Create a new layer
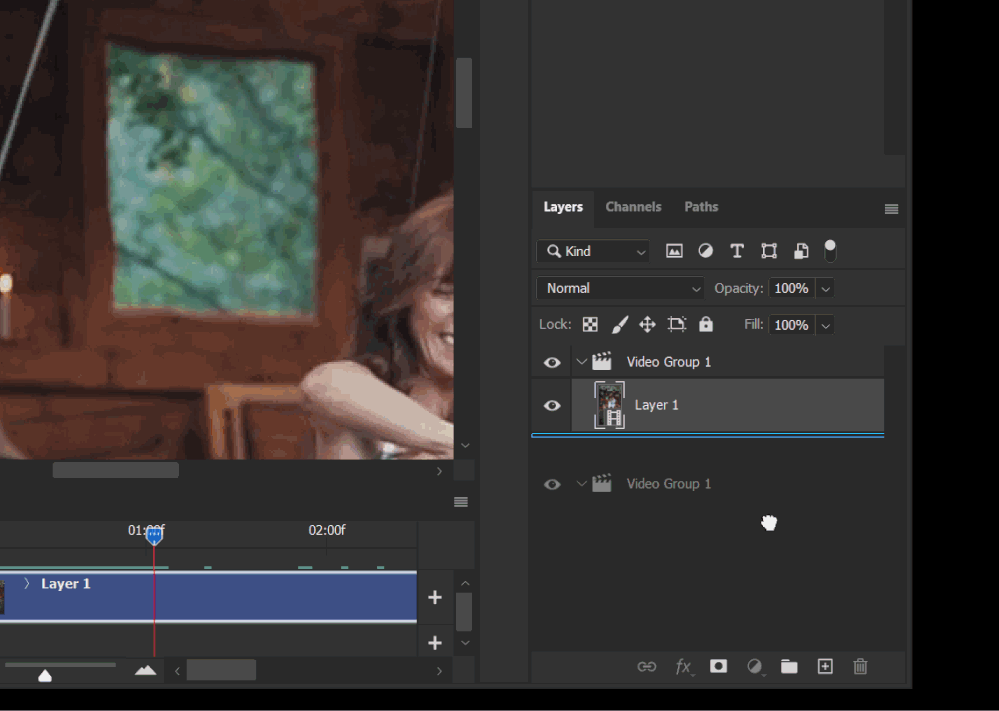 tap(825, 666)
